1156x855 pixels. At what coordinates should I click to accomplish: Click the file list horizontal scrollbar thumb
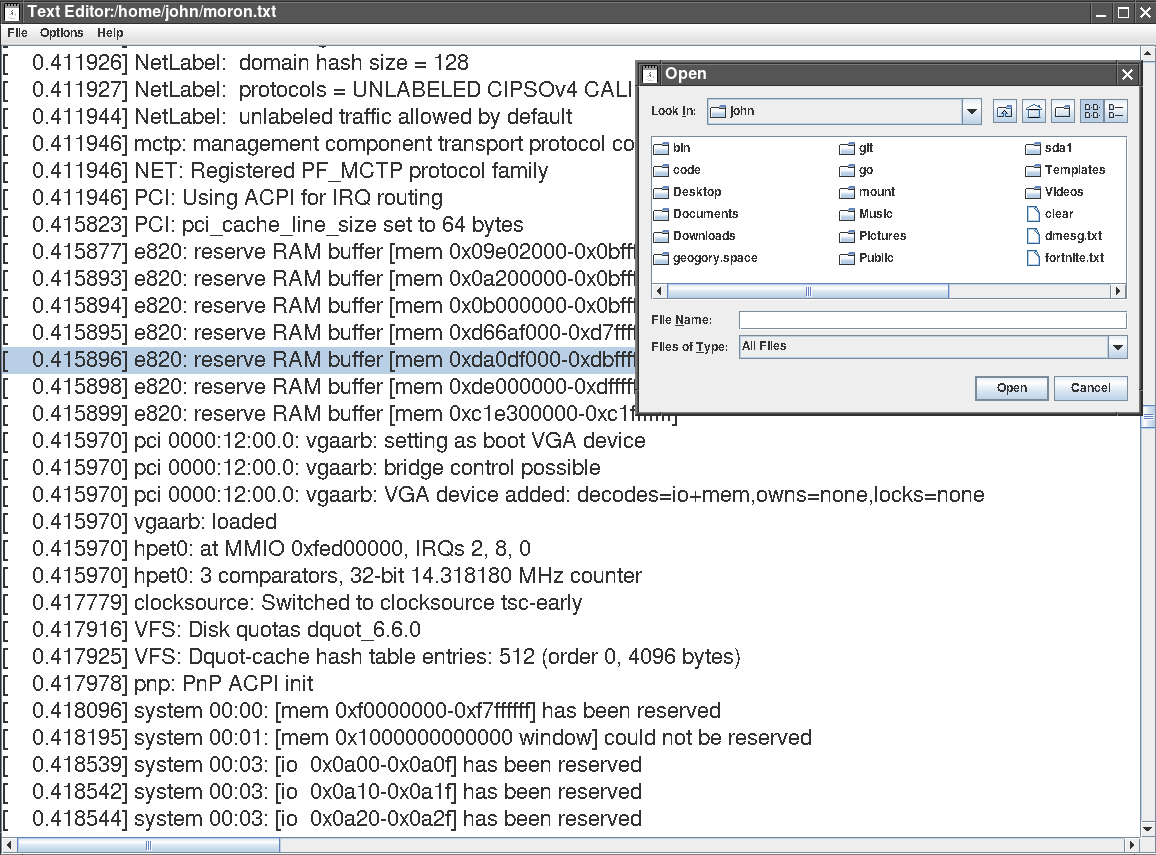(808, 292)
